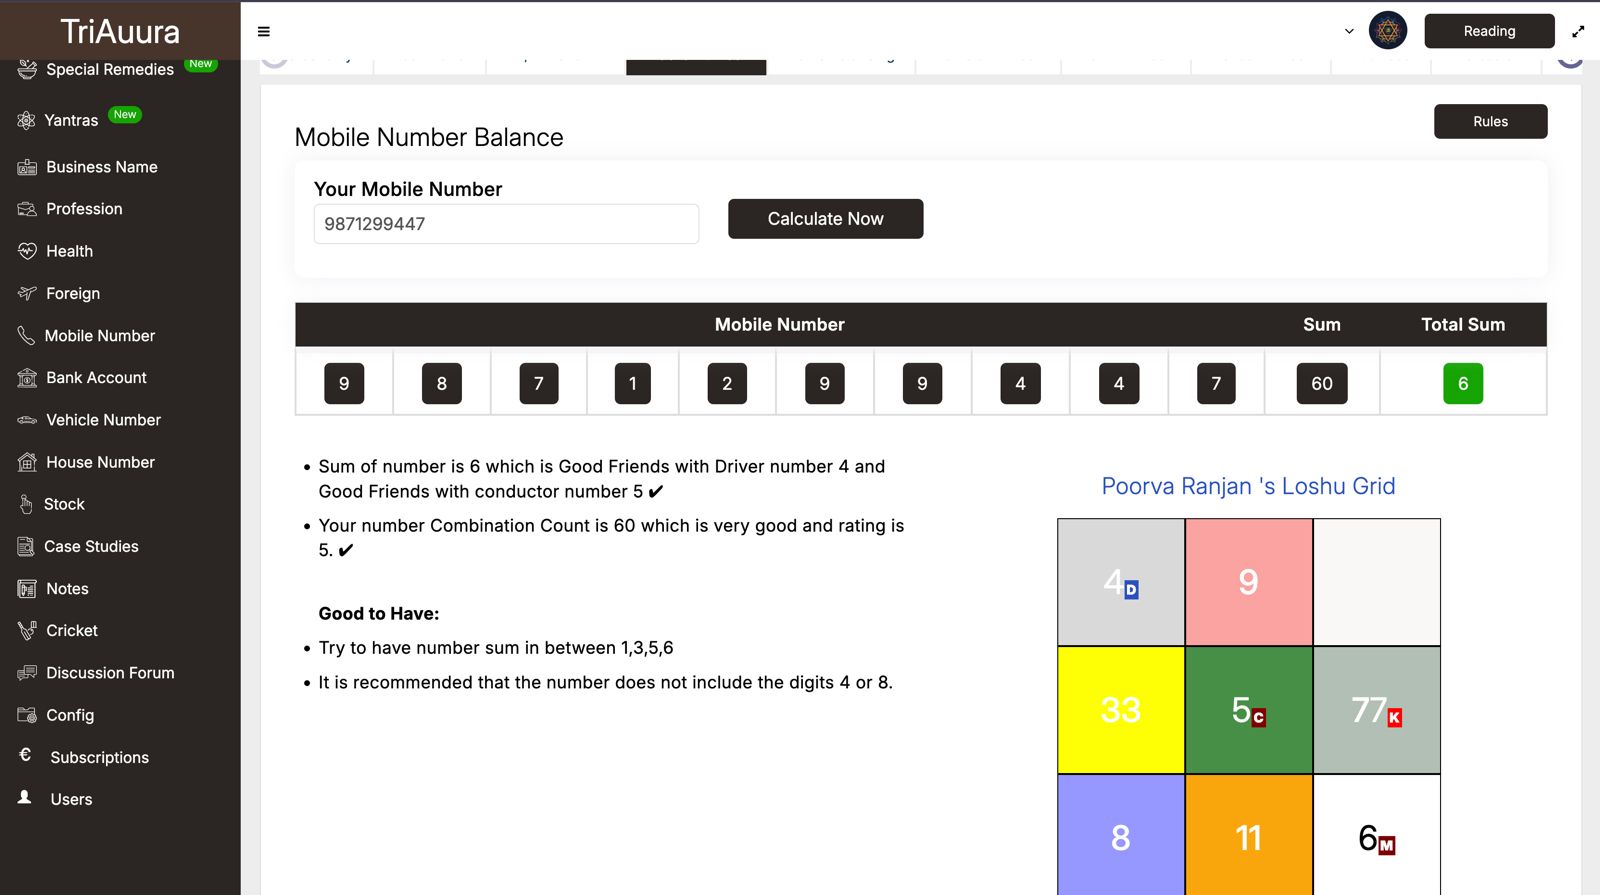The width and height of the screenshot is (1600, 895).
Task: Click the Mobile Number phone icon
Action: click(x=26, y=336)
